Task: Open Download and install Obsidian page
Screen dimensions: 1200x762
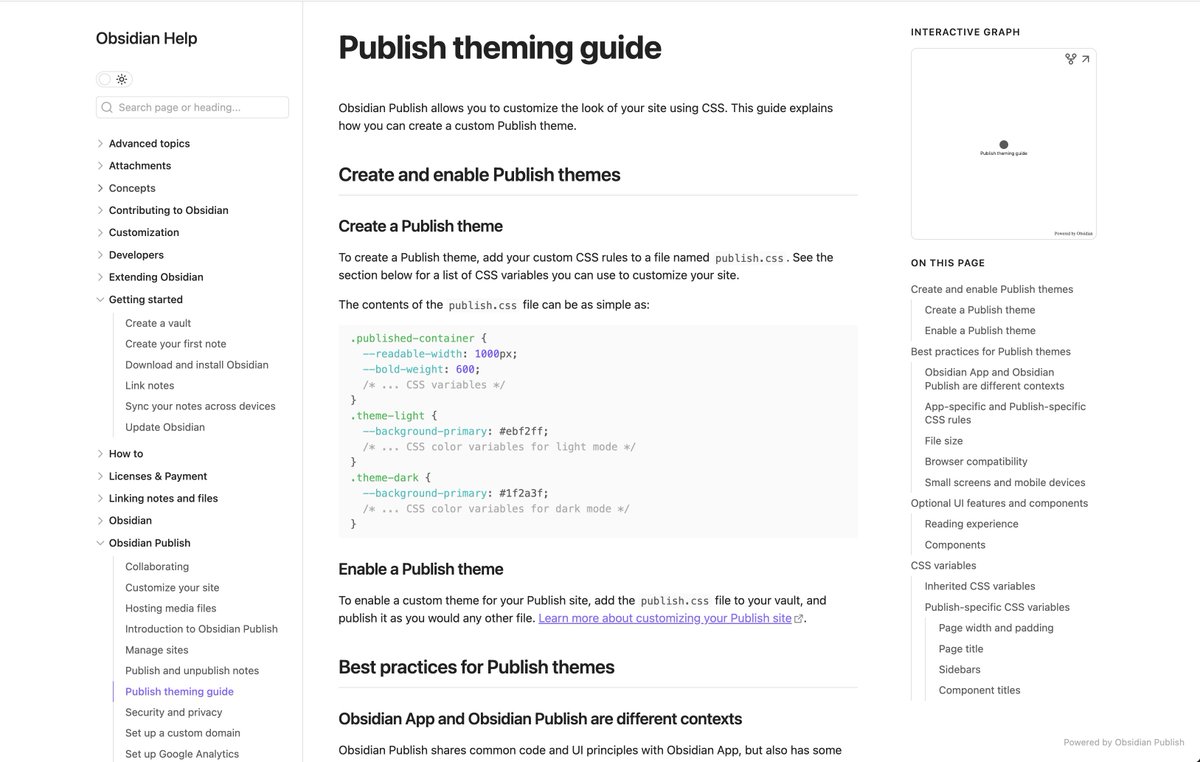Action: (x=197, y=365)
